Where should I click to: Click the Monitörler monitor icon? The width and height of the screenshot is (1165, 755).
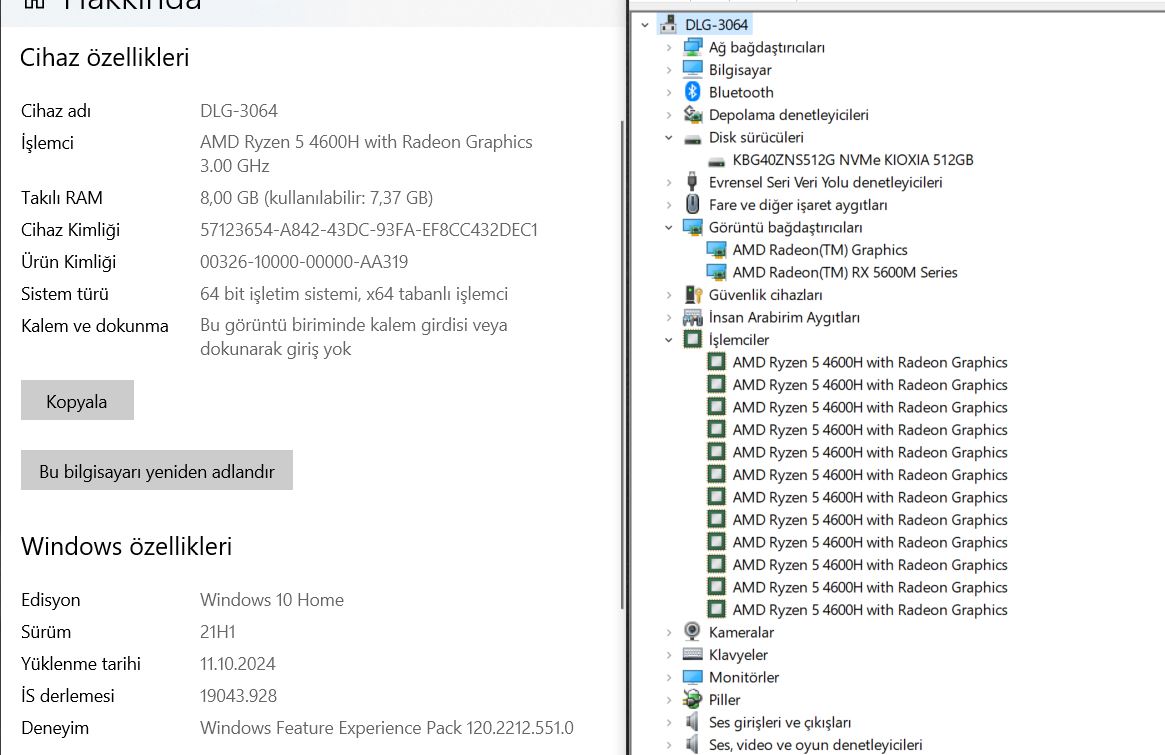(x=692, y=677)
